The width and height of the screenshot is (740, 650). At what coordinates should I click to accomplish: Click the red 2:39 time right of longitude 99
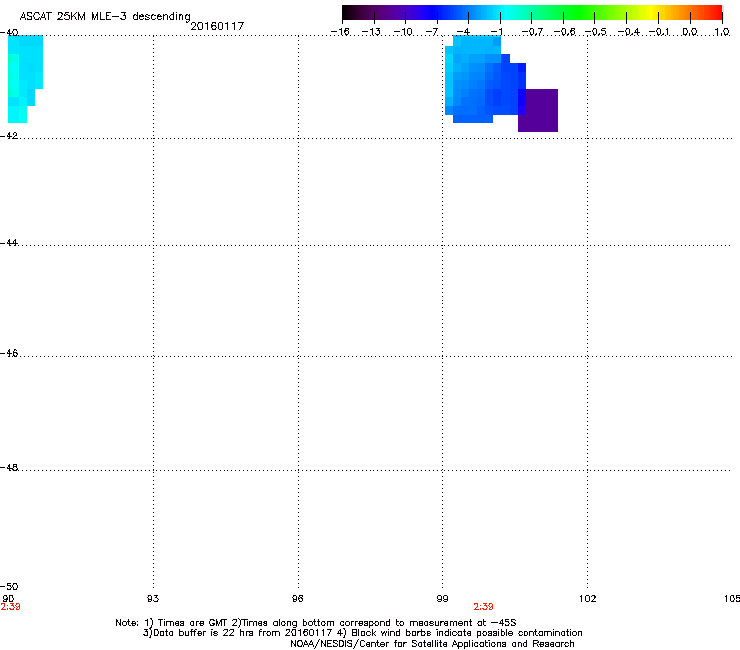[483, 607]
